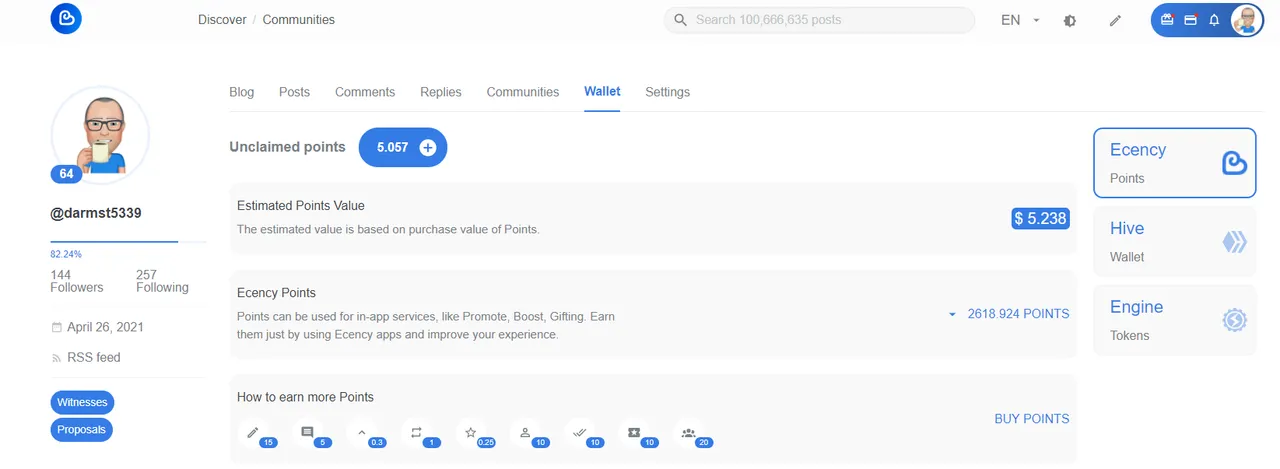Open notifications bell icon
1280x469 pixels.
click(1214, 20)
